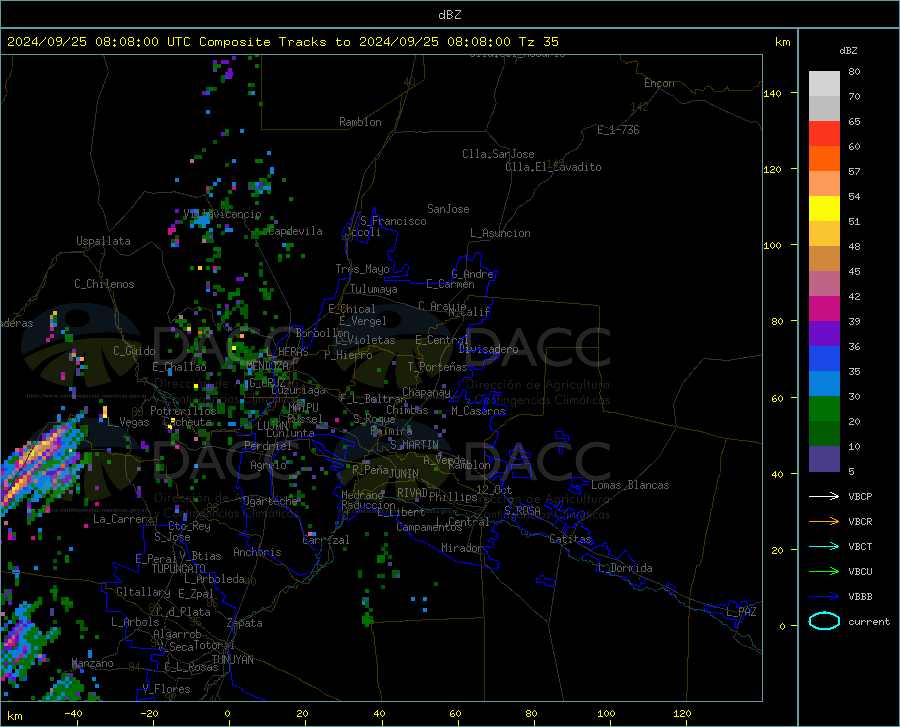This screenshot has height=727, width=900.
Task: Click the Ramblon label near top
Action: point(360,122)
